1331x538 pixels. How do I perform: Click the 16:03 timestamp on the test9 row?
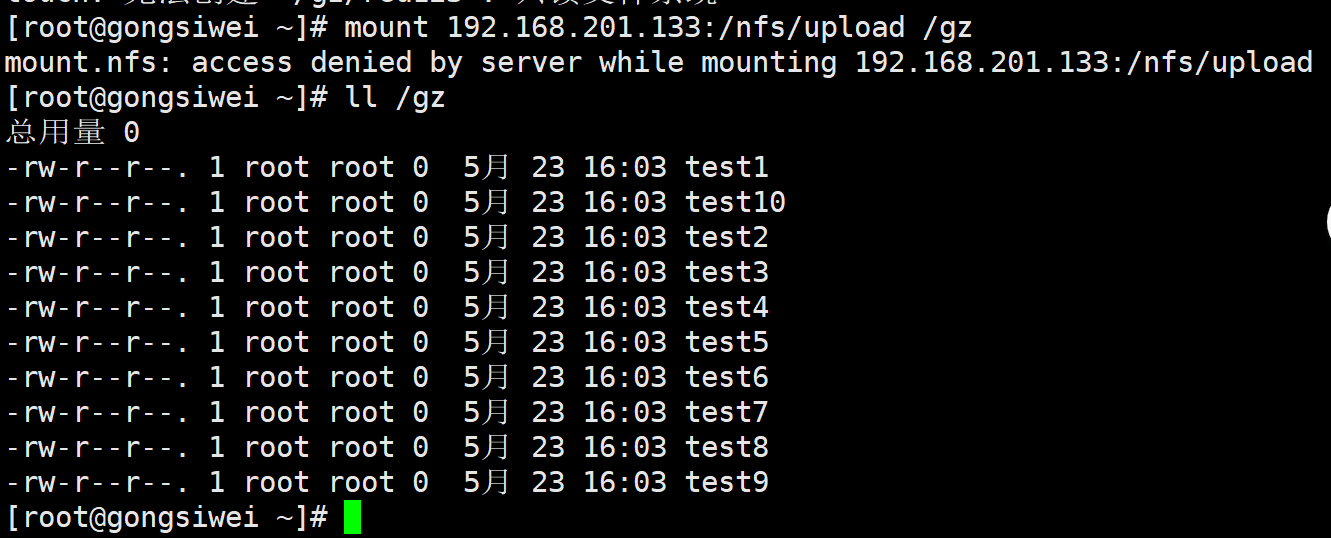tap(625, 483)
